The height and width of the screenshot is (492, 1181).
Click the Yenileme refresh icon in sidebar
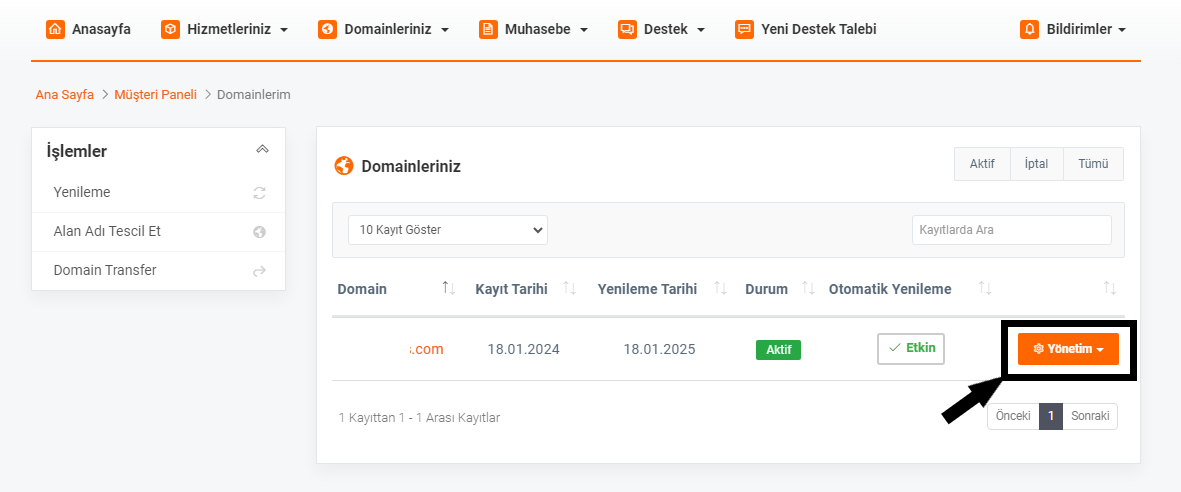click(260, 193)
